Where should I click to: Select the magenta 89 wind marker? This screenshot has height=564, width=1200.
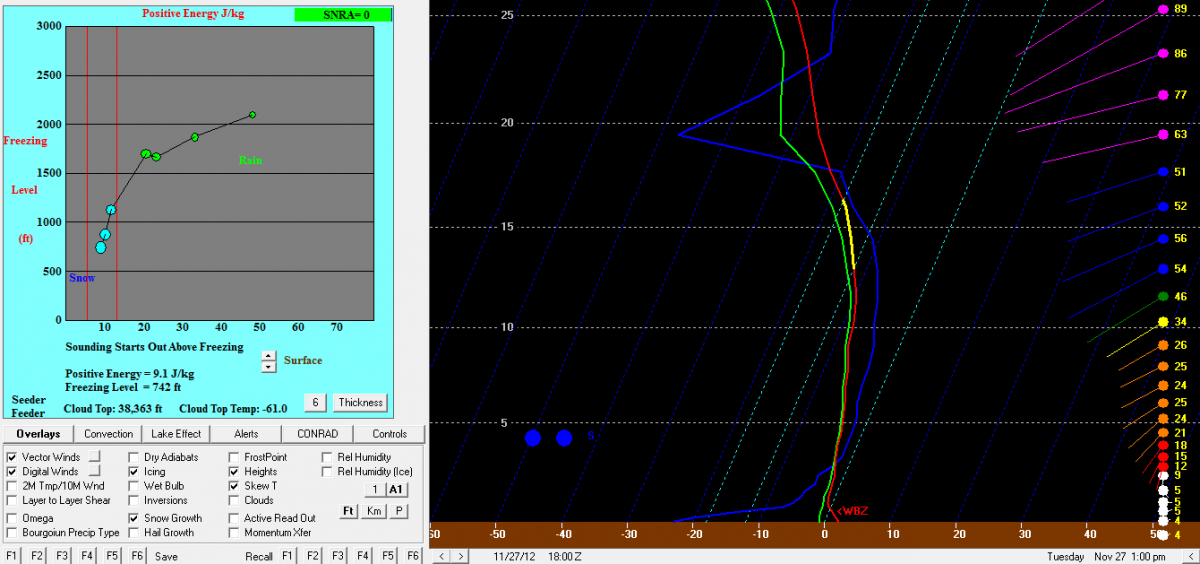pyautogui.click(x=1163, y=9)
